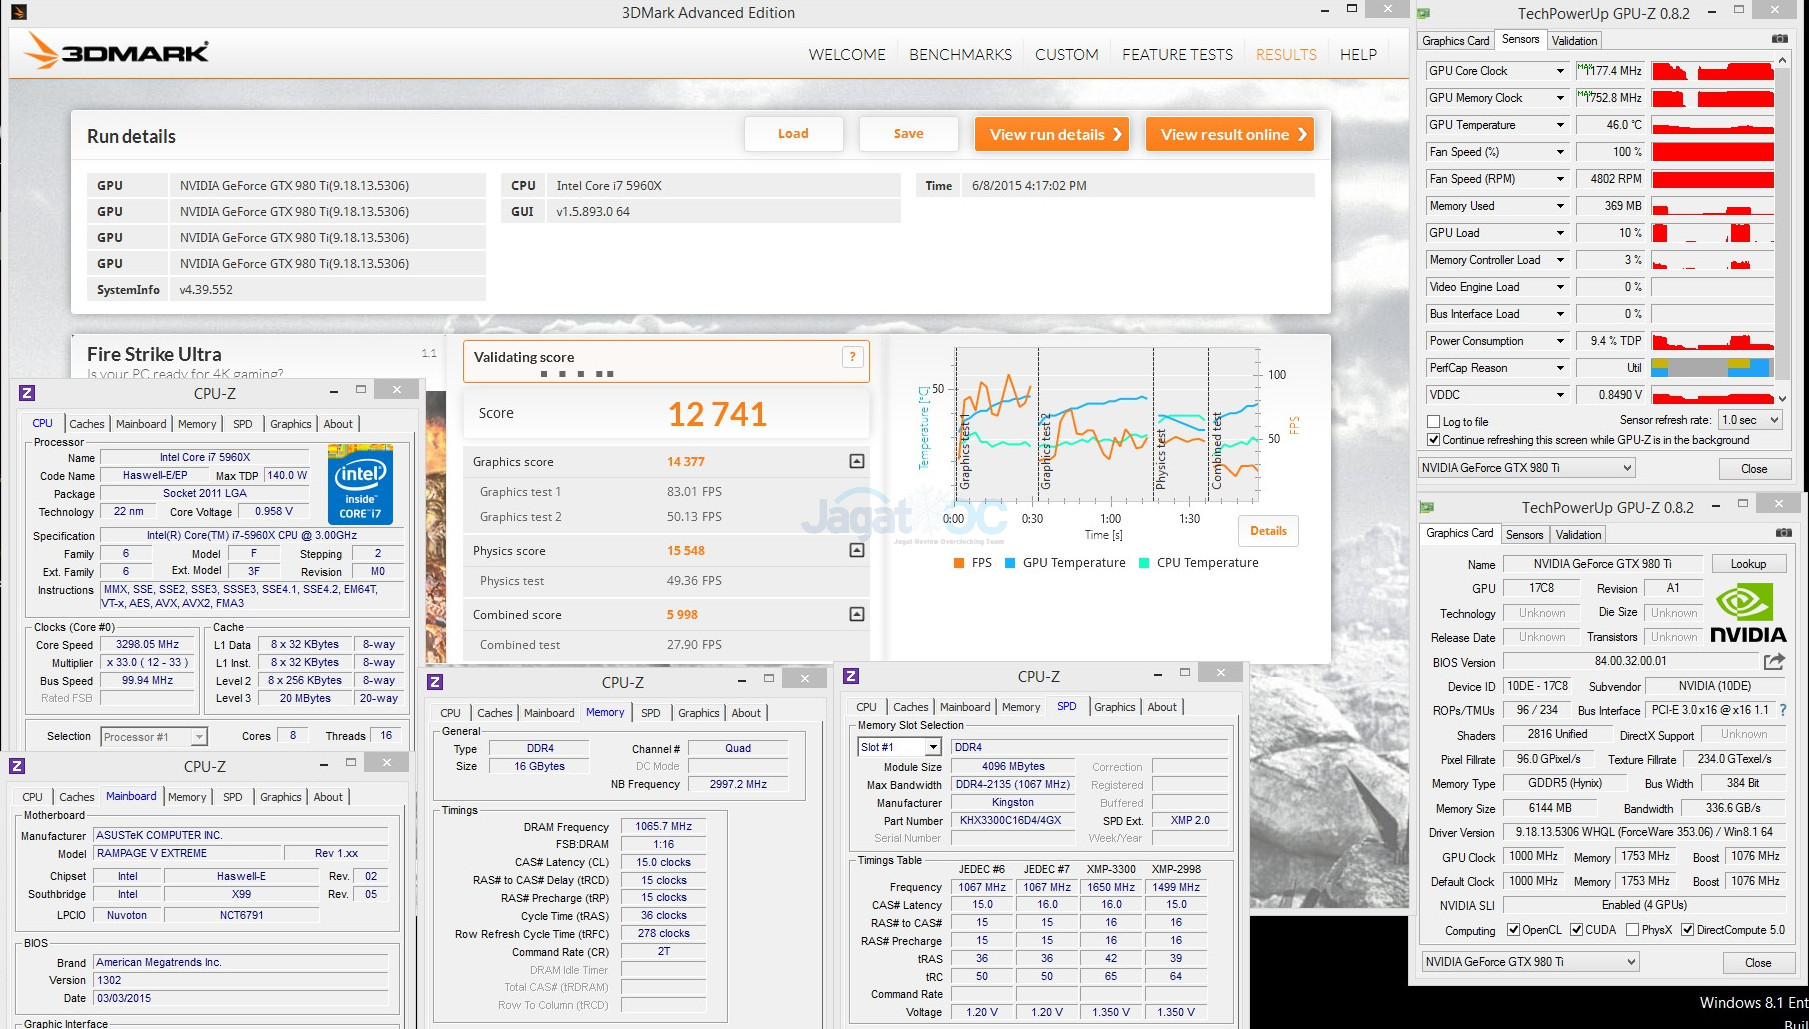Enable the Log to file checkbox
The height and width of the screenshot is (1029, 1809).
click(x=1434, y=422)
